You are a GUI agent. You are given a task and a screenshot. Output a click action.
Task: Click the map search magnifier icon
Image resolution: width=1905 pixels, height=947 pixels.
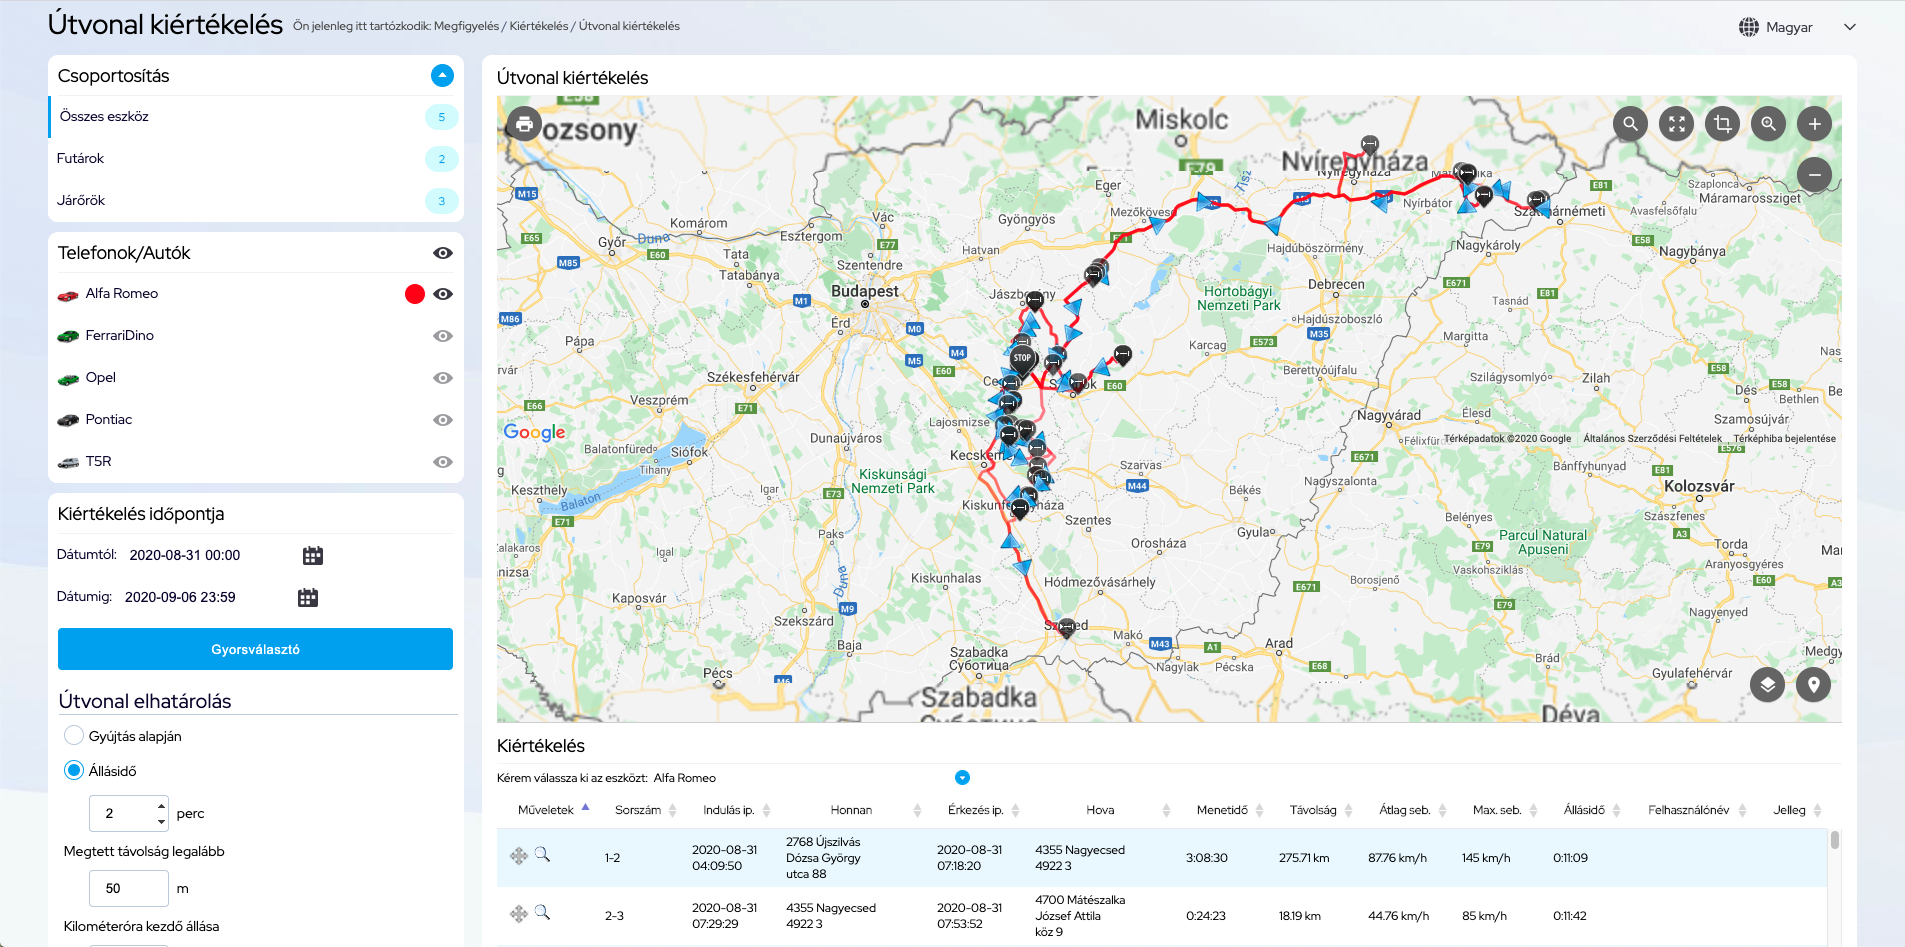(1630, 124)
